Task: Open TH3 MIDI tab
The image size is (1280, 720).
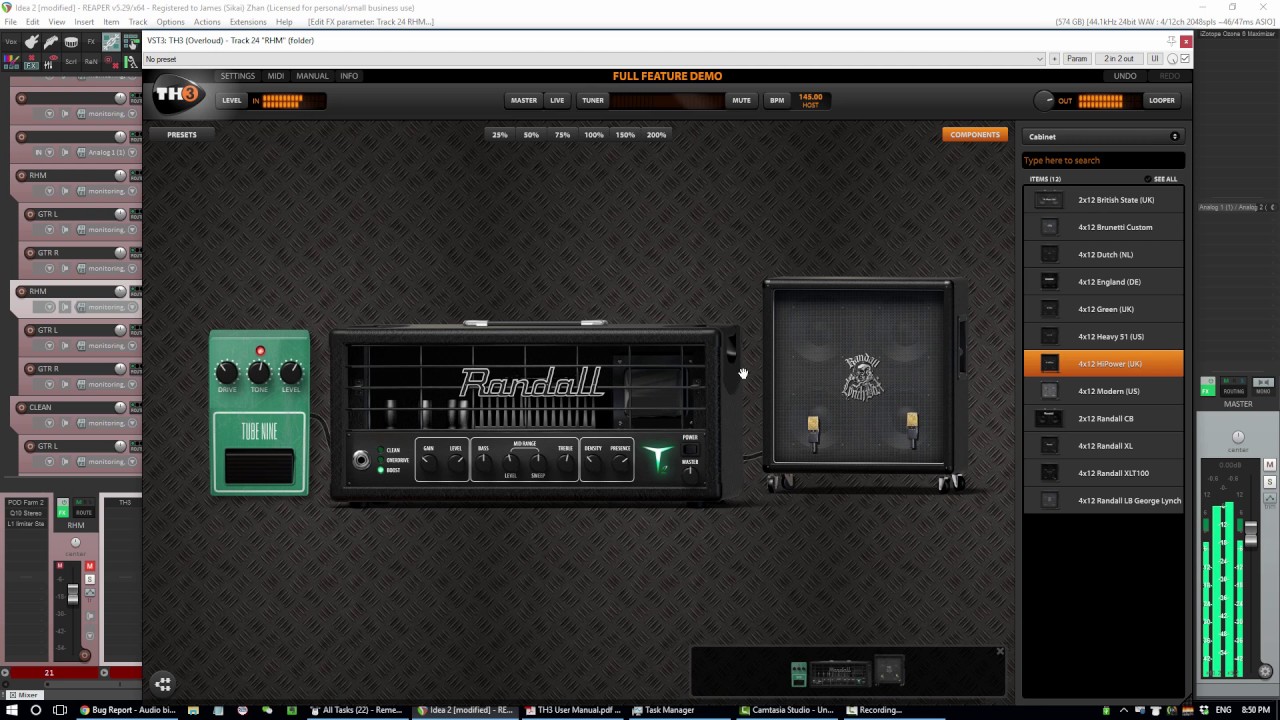Action: 276,76
